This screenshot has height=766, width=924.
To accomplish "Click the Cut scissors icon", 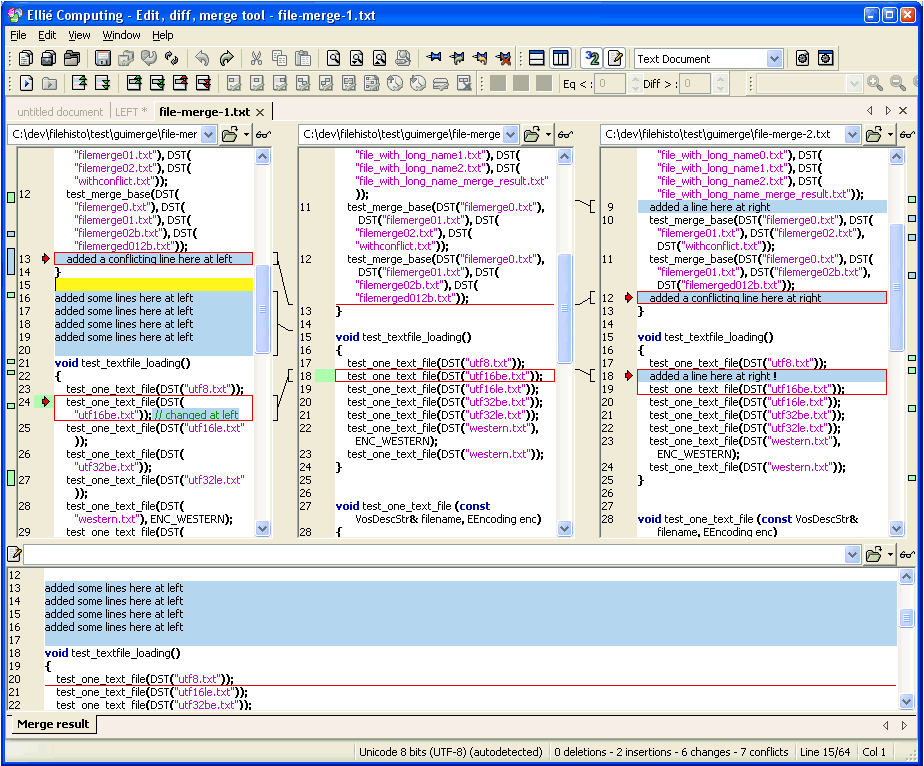I will (256, 59).
